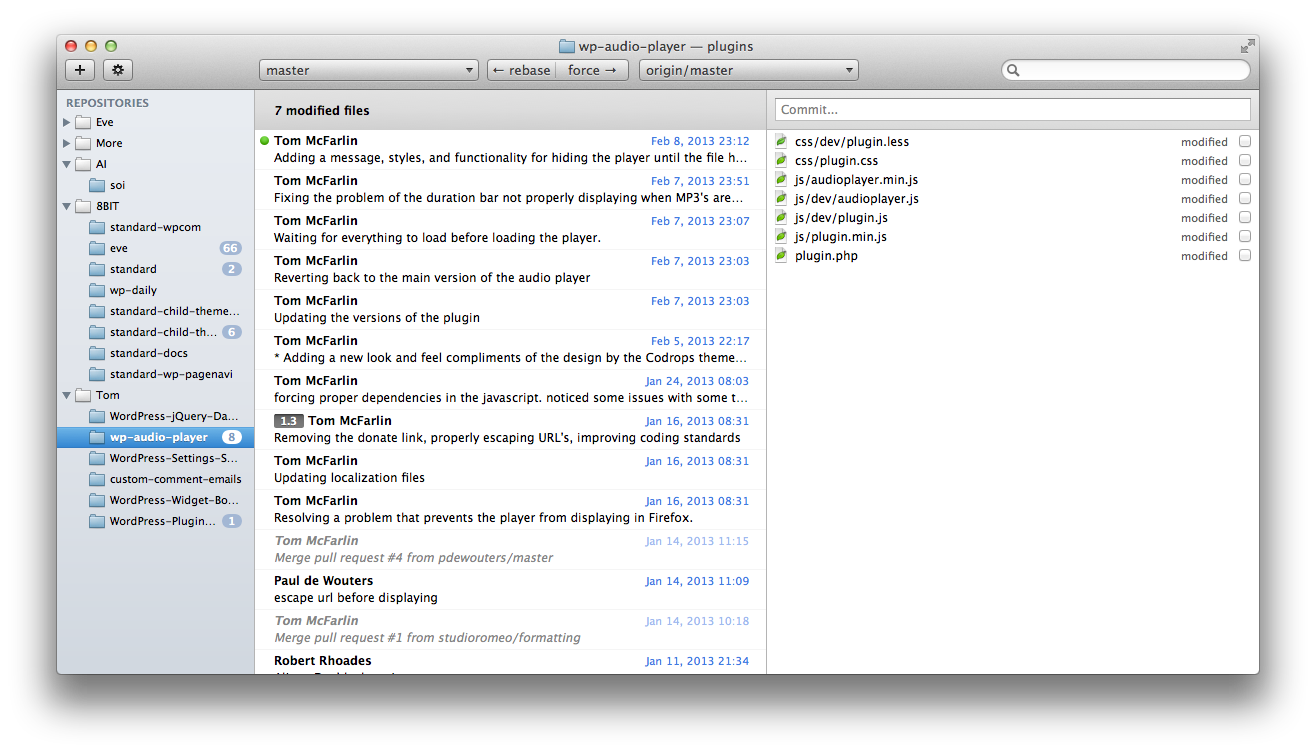Image resolution: width=1316 pixels, height=753 pixels.
Task: Click the folder icon in the window title
Action: click(x=567, y=46)
